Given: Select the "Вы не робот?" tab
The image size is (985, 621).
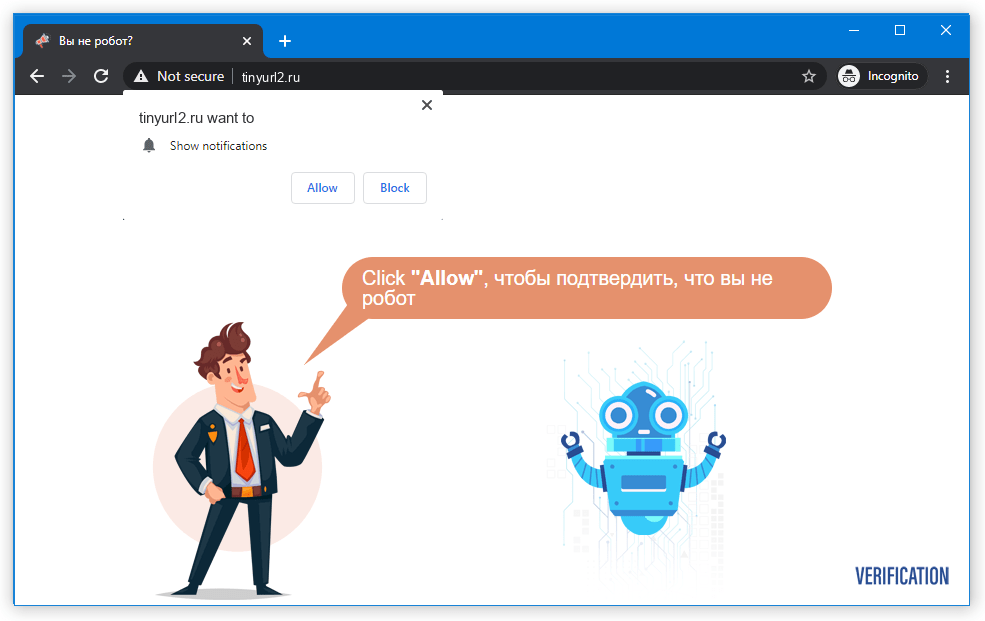Looking at the screenshot, I should pyautogui.click(x=120, y=40).
